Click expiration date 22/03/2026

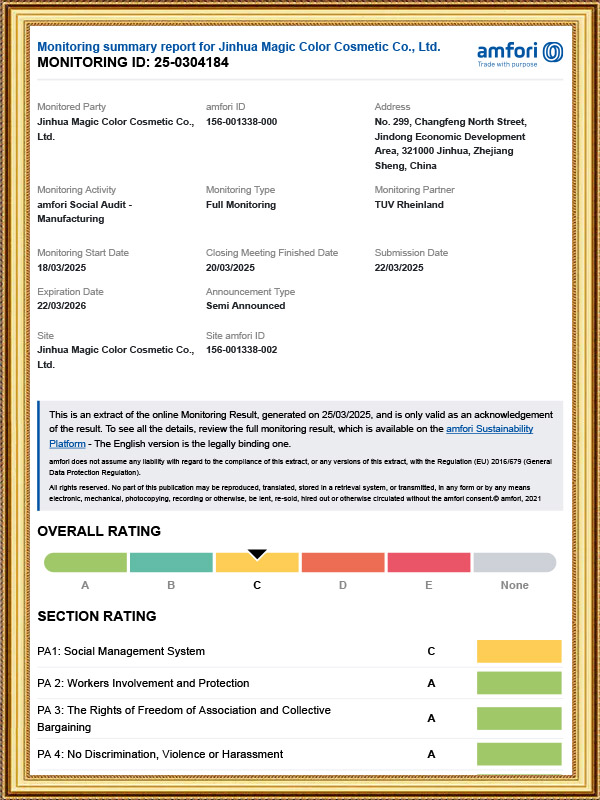coord(61,306)
